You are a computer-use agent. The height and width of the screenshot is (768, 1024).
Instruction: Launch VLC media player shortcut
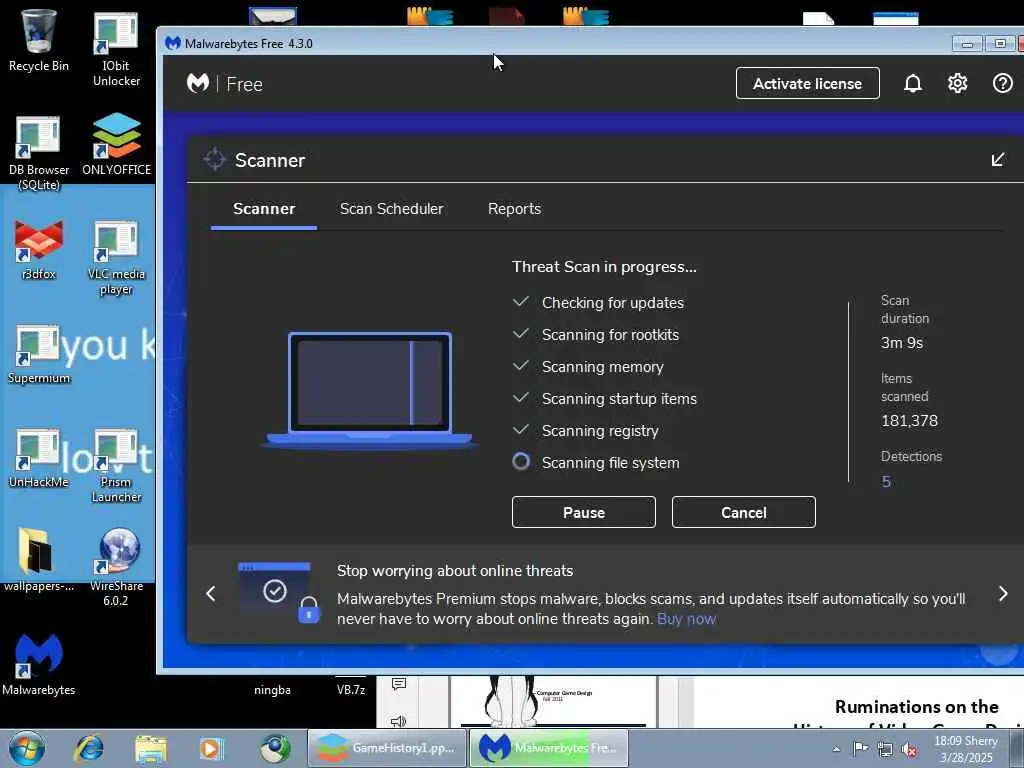pyautogui.click(x=116, y=259)
